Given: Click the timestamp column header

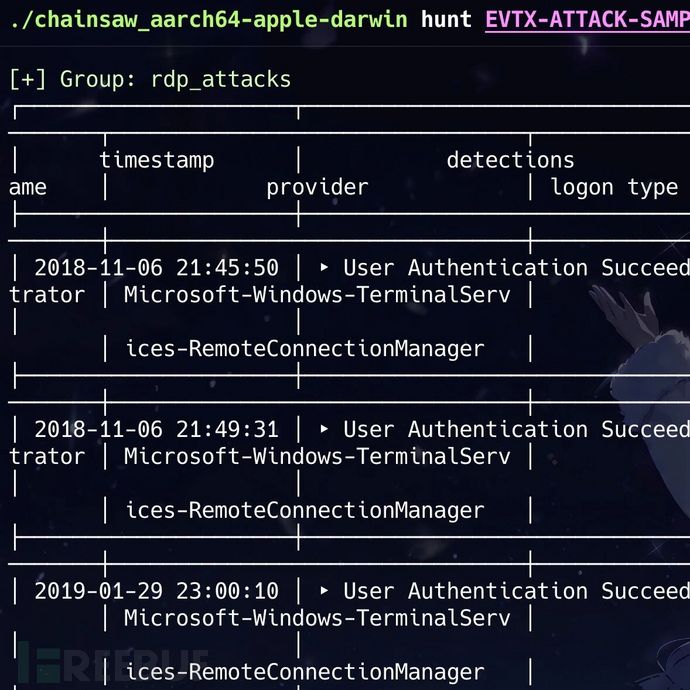Looking at the screenshot, I should [x=157, y=160].
